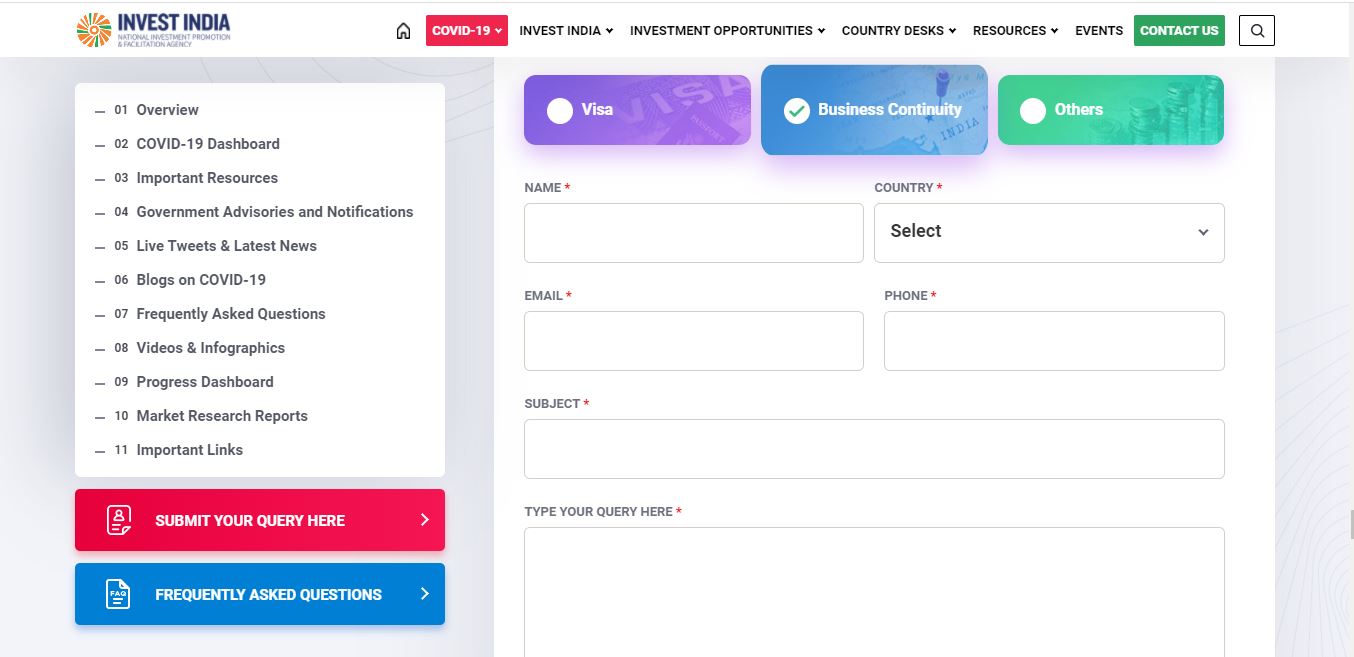The height and width of the screenshot is (657, 1354).
Task: Click into the Email input field
Action: (x=693, y=341)
